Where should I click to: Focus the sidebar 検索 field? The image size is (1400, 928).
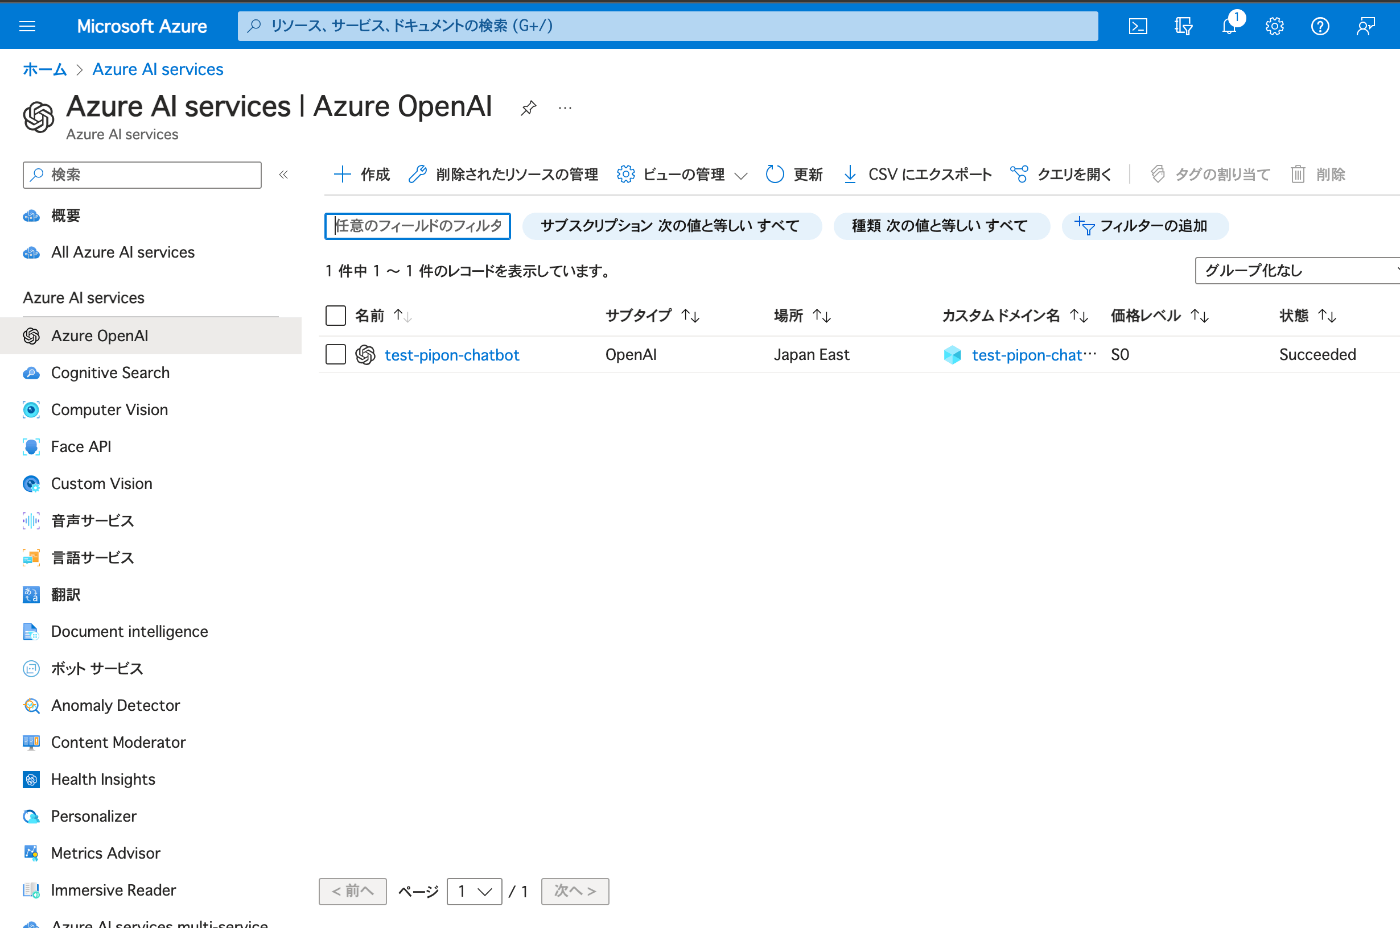[142, 175]
